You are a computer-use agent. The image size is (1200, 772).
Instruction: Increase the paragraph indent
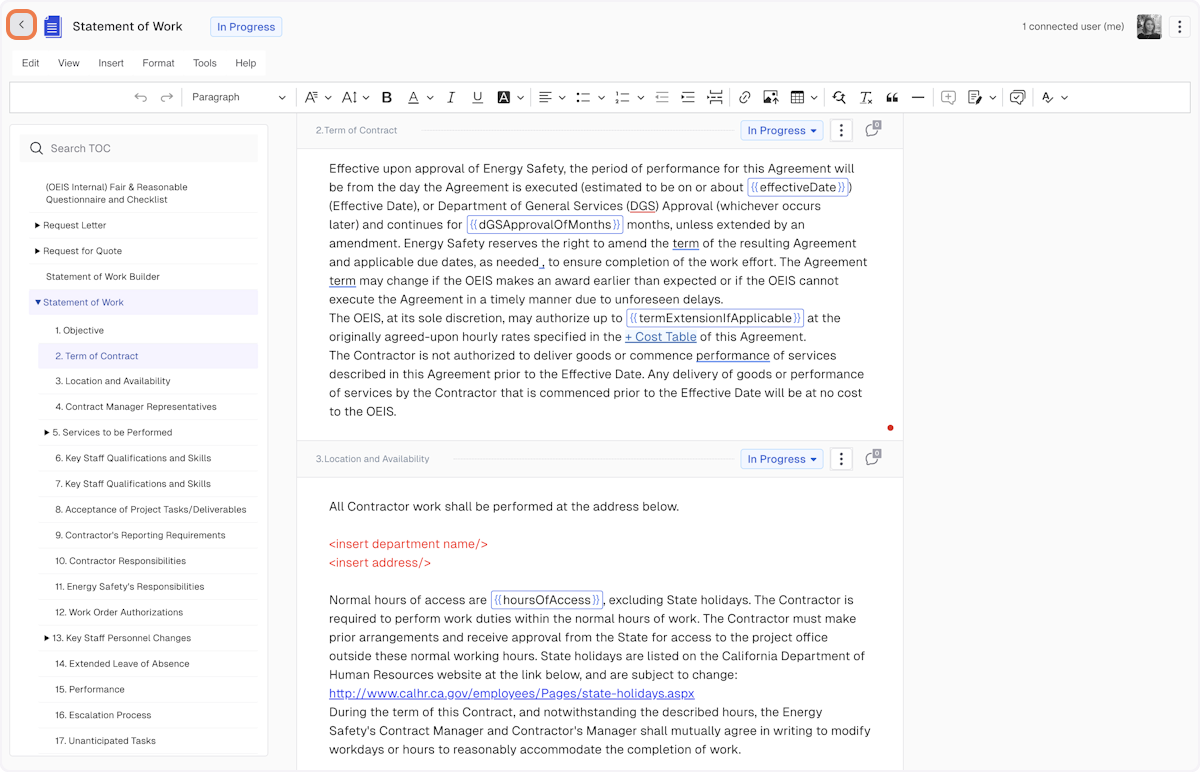click(x=688, y=97)
